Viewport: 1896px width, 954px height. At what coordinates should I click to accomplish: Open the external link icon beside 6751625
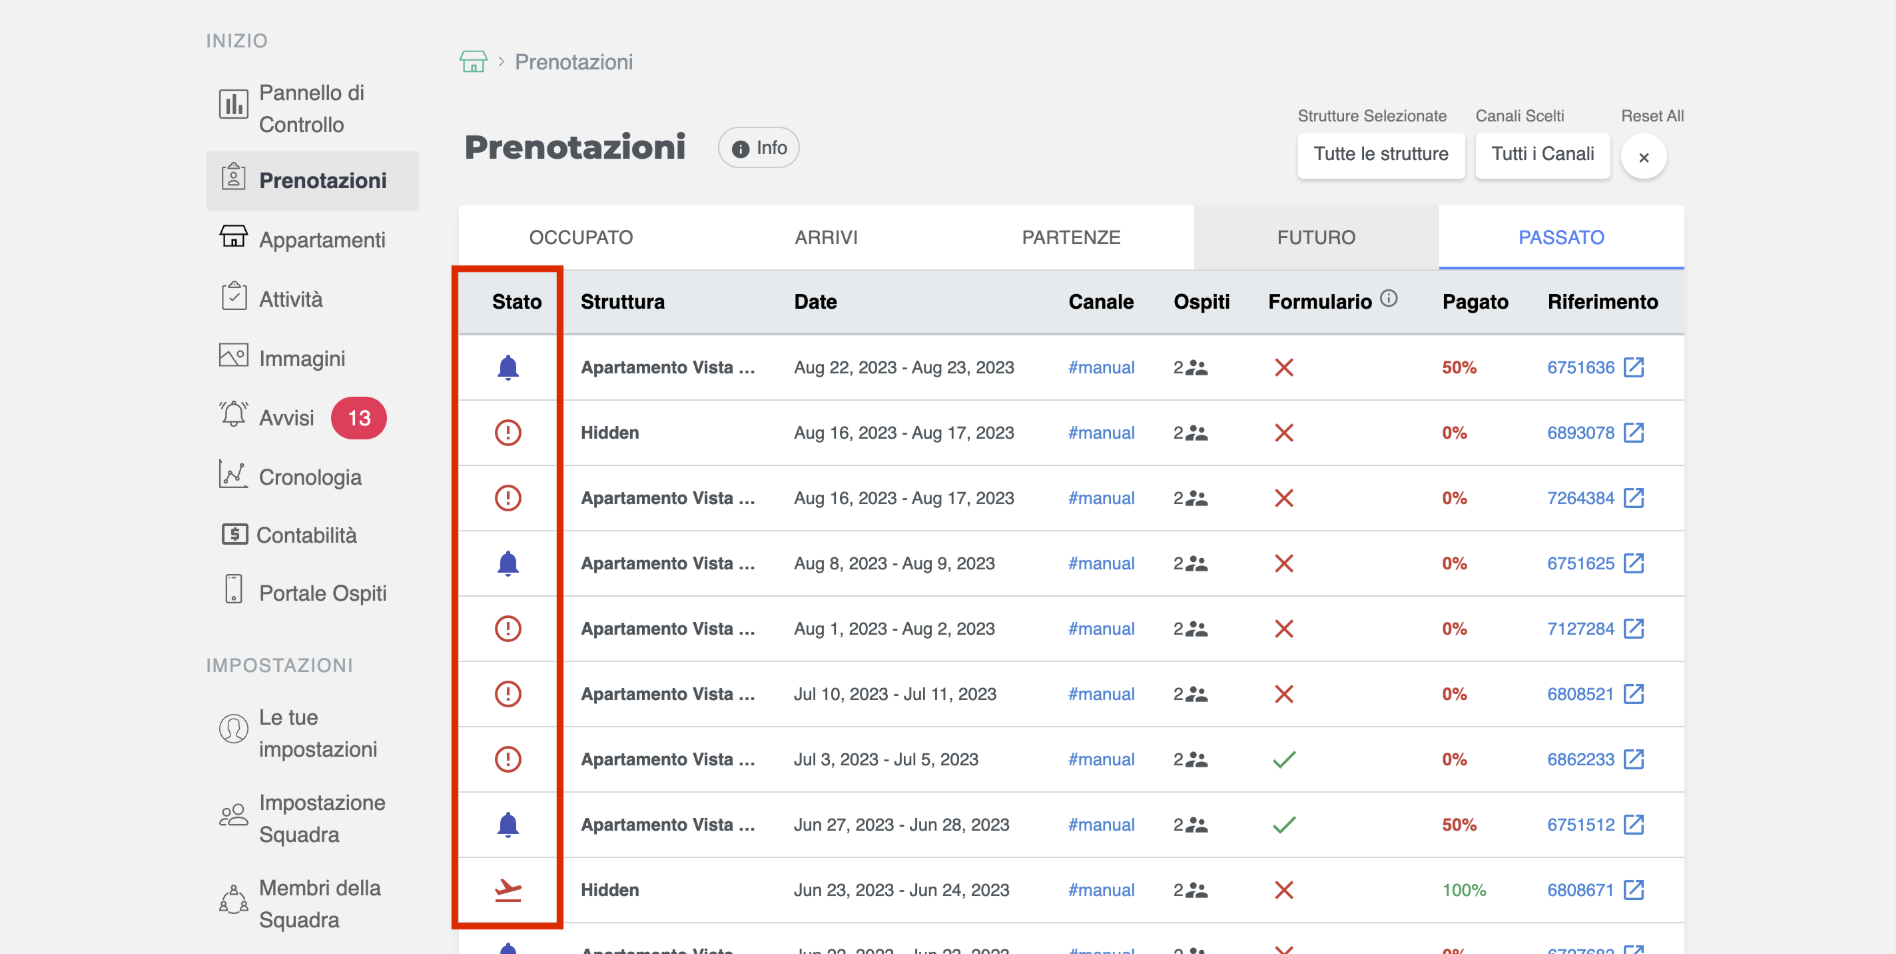click(x=1634, y=564)
